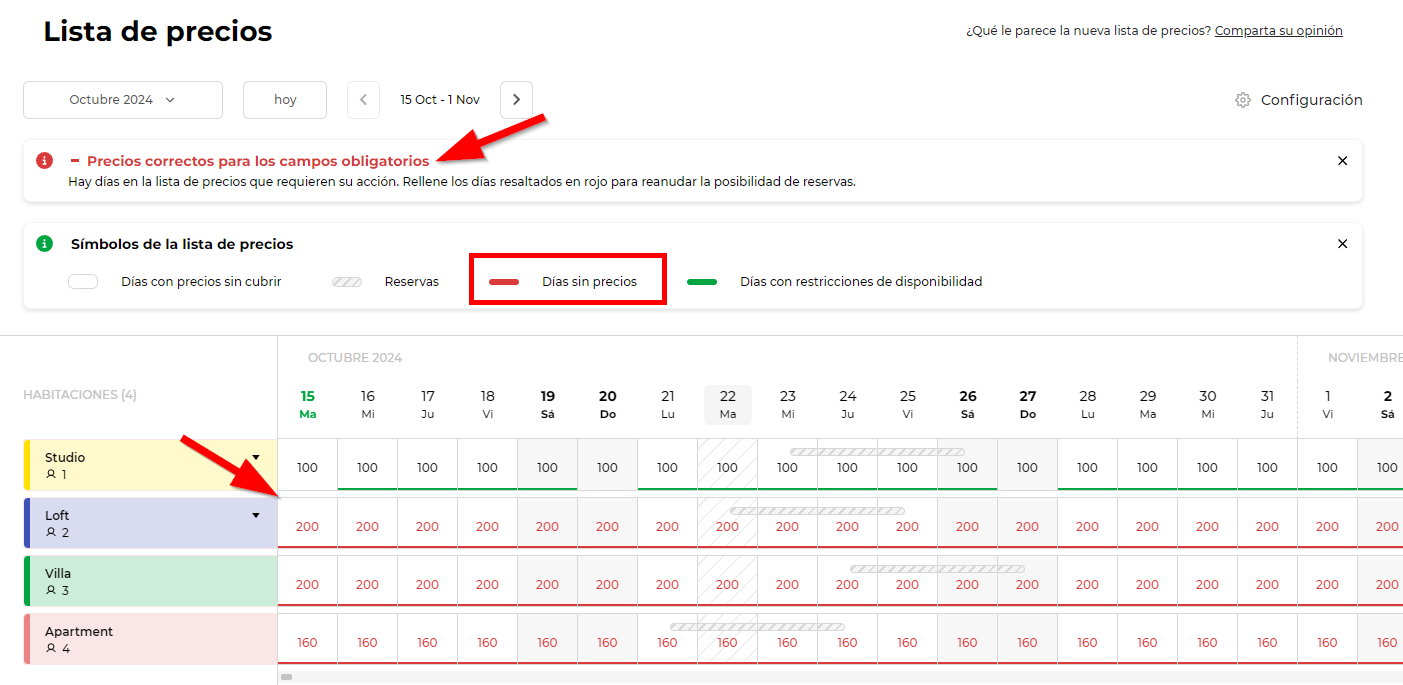
Task: Open the Octubre 2024 month dropdown
Action: [x=123, y=100]
